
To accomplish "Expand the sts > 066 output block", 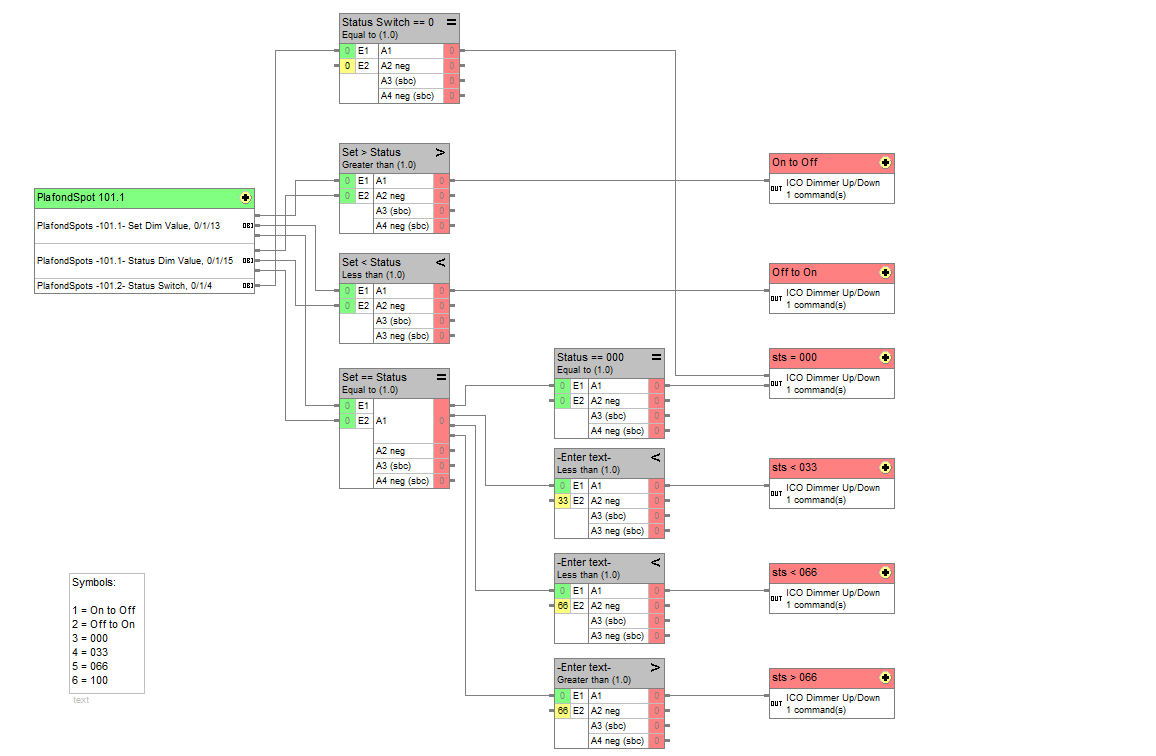I will 885,678.
